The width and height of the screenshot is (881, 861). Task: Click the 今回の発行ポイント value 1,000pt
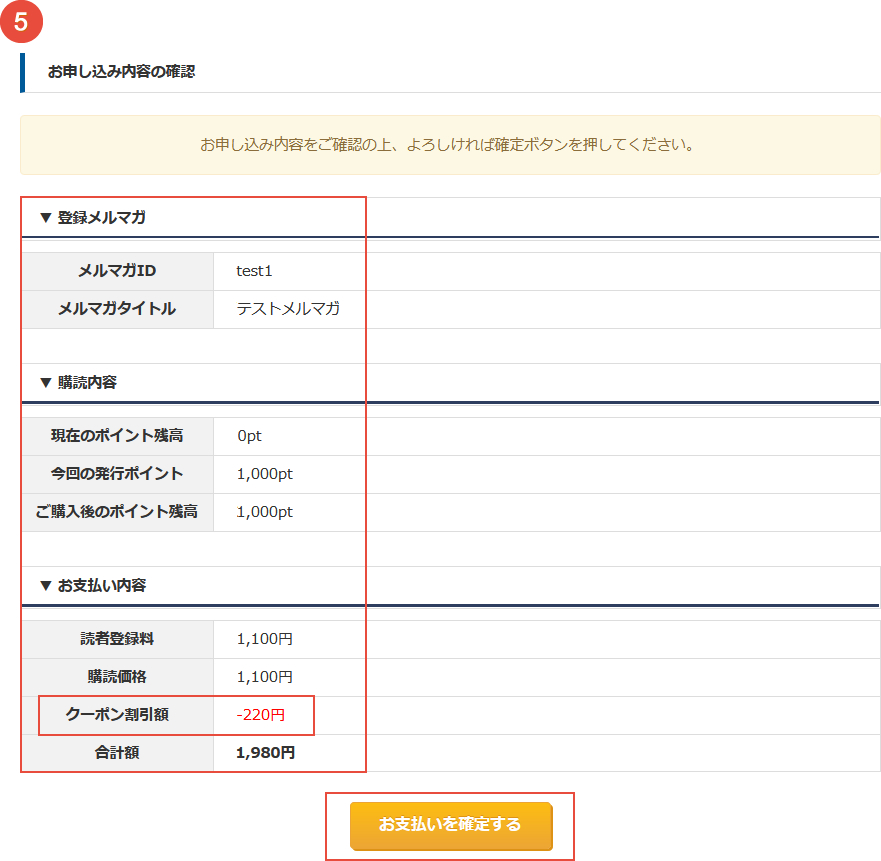coord(262,474)
